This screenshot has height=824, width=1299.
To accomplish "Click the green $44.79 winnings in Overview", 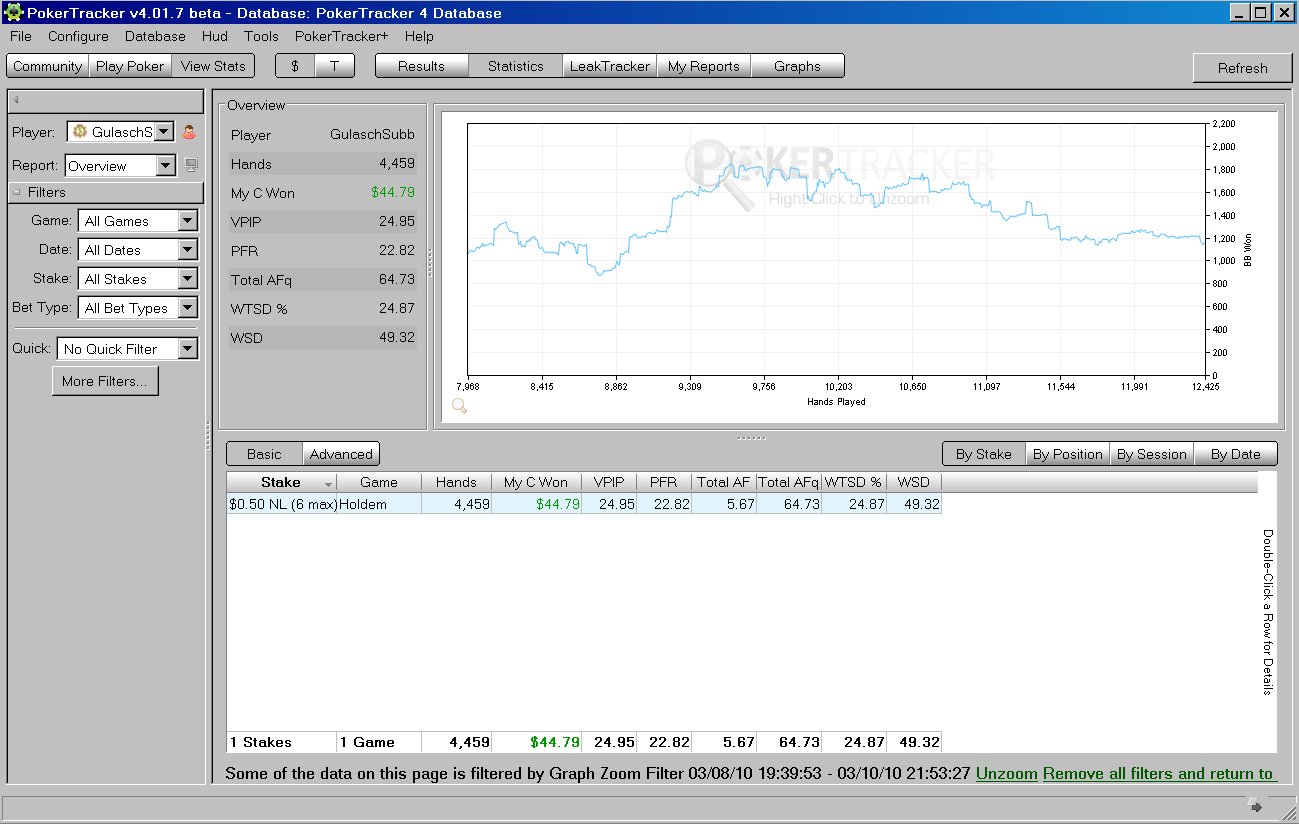I will [392, 192].
